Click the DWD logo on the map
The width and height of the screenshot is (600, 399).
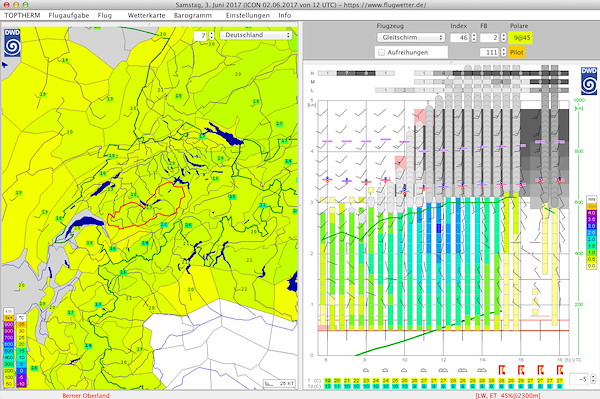(12, 43)
